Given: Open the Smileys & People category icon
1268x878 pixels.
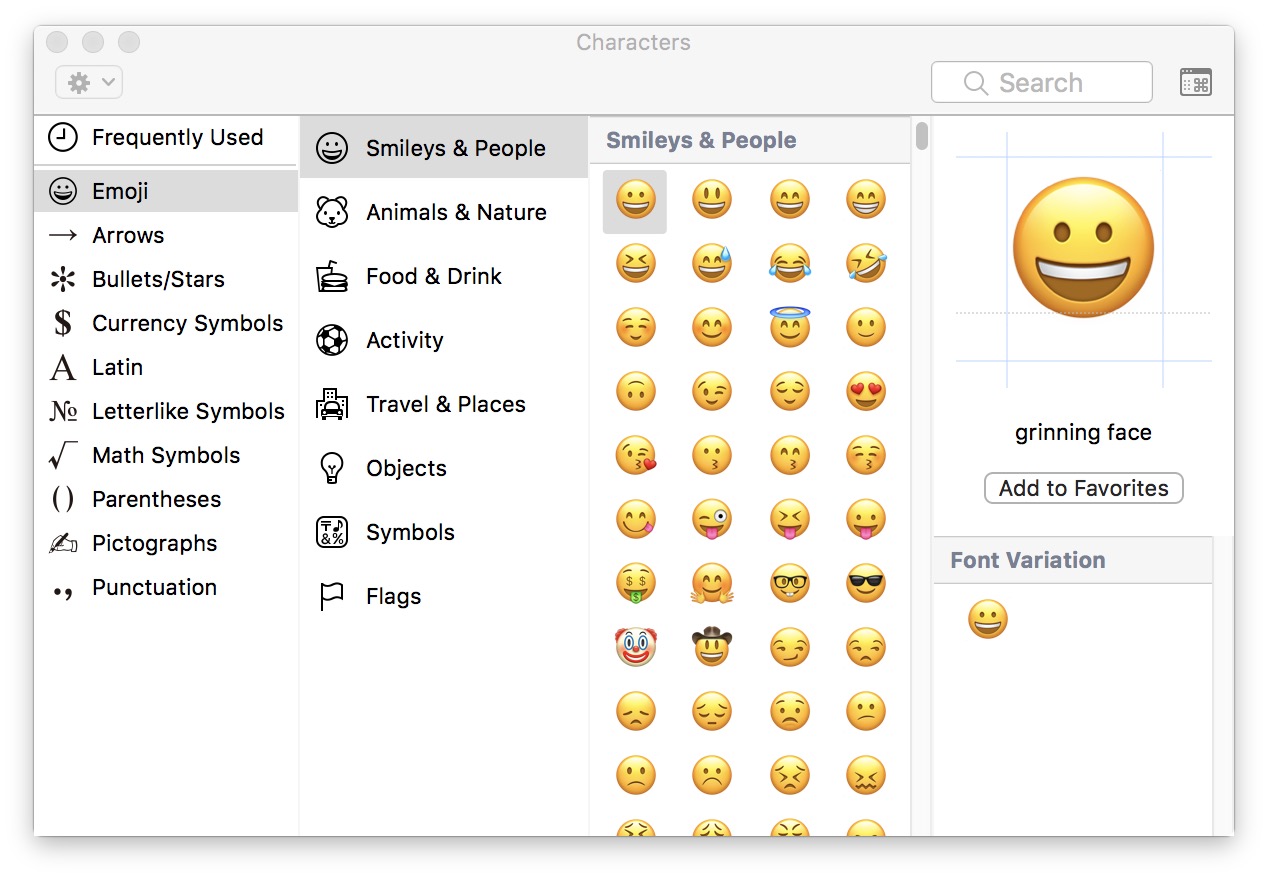Looking at the screenshot, I should coord(330,147).
